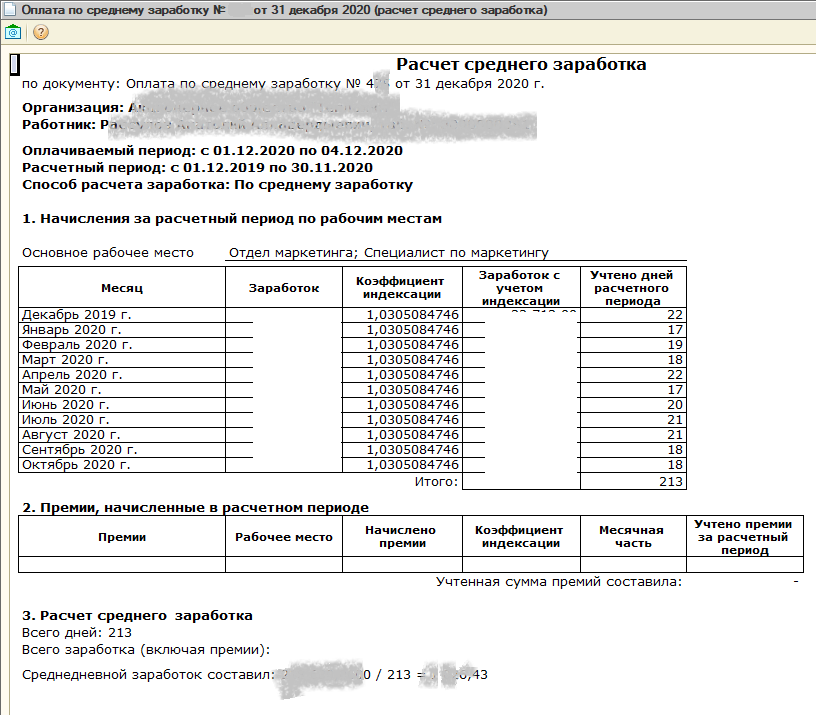This screenshot has width=816, height=715.
Task: Open the help question mark icon
Action: click(41, 32)
